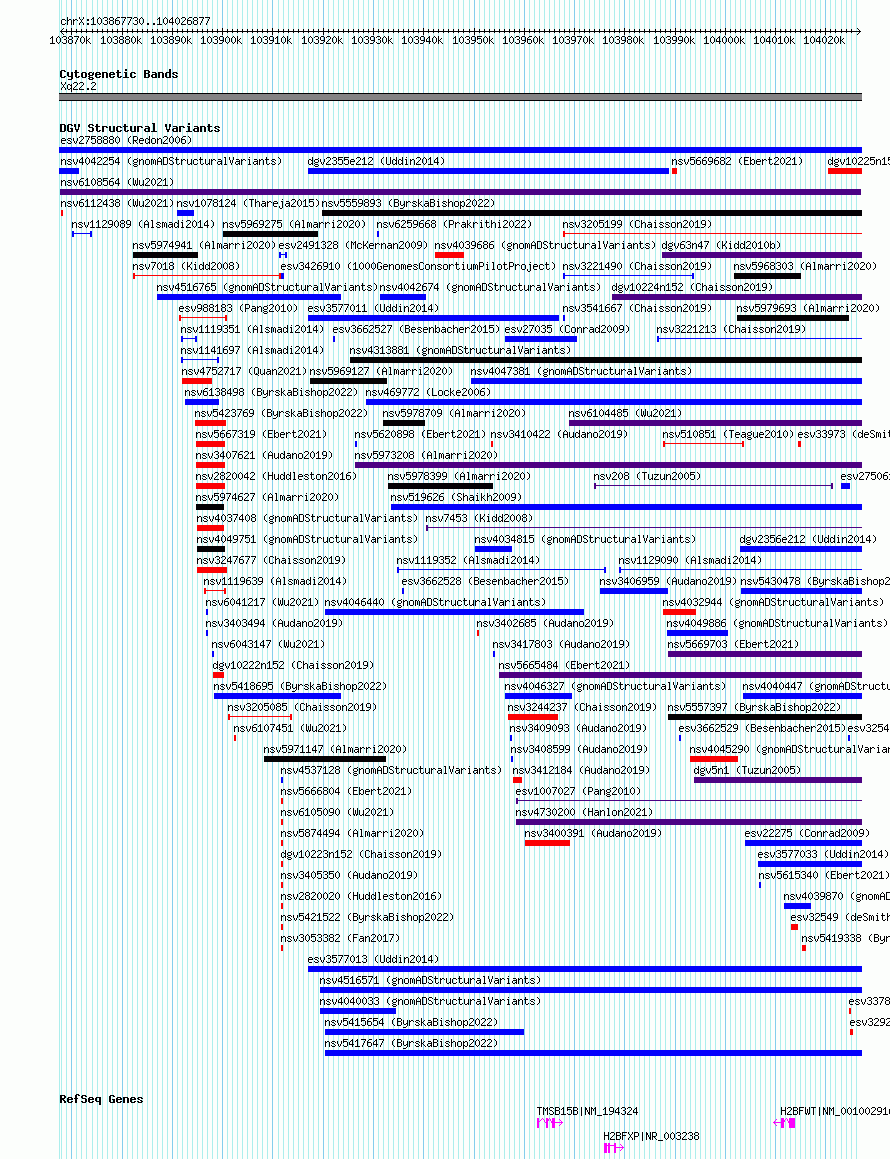Click the nsv6108564 (Wu2021) label
This screenshot has width=890, height=1159.
coord(117,182)
